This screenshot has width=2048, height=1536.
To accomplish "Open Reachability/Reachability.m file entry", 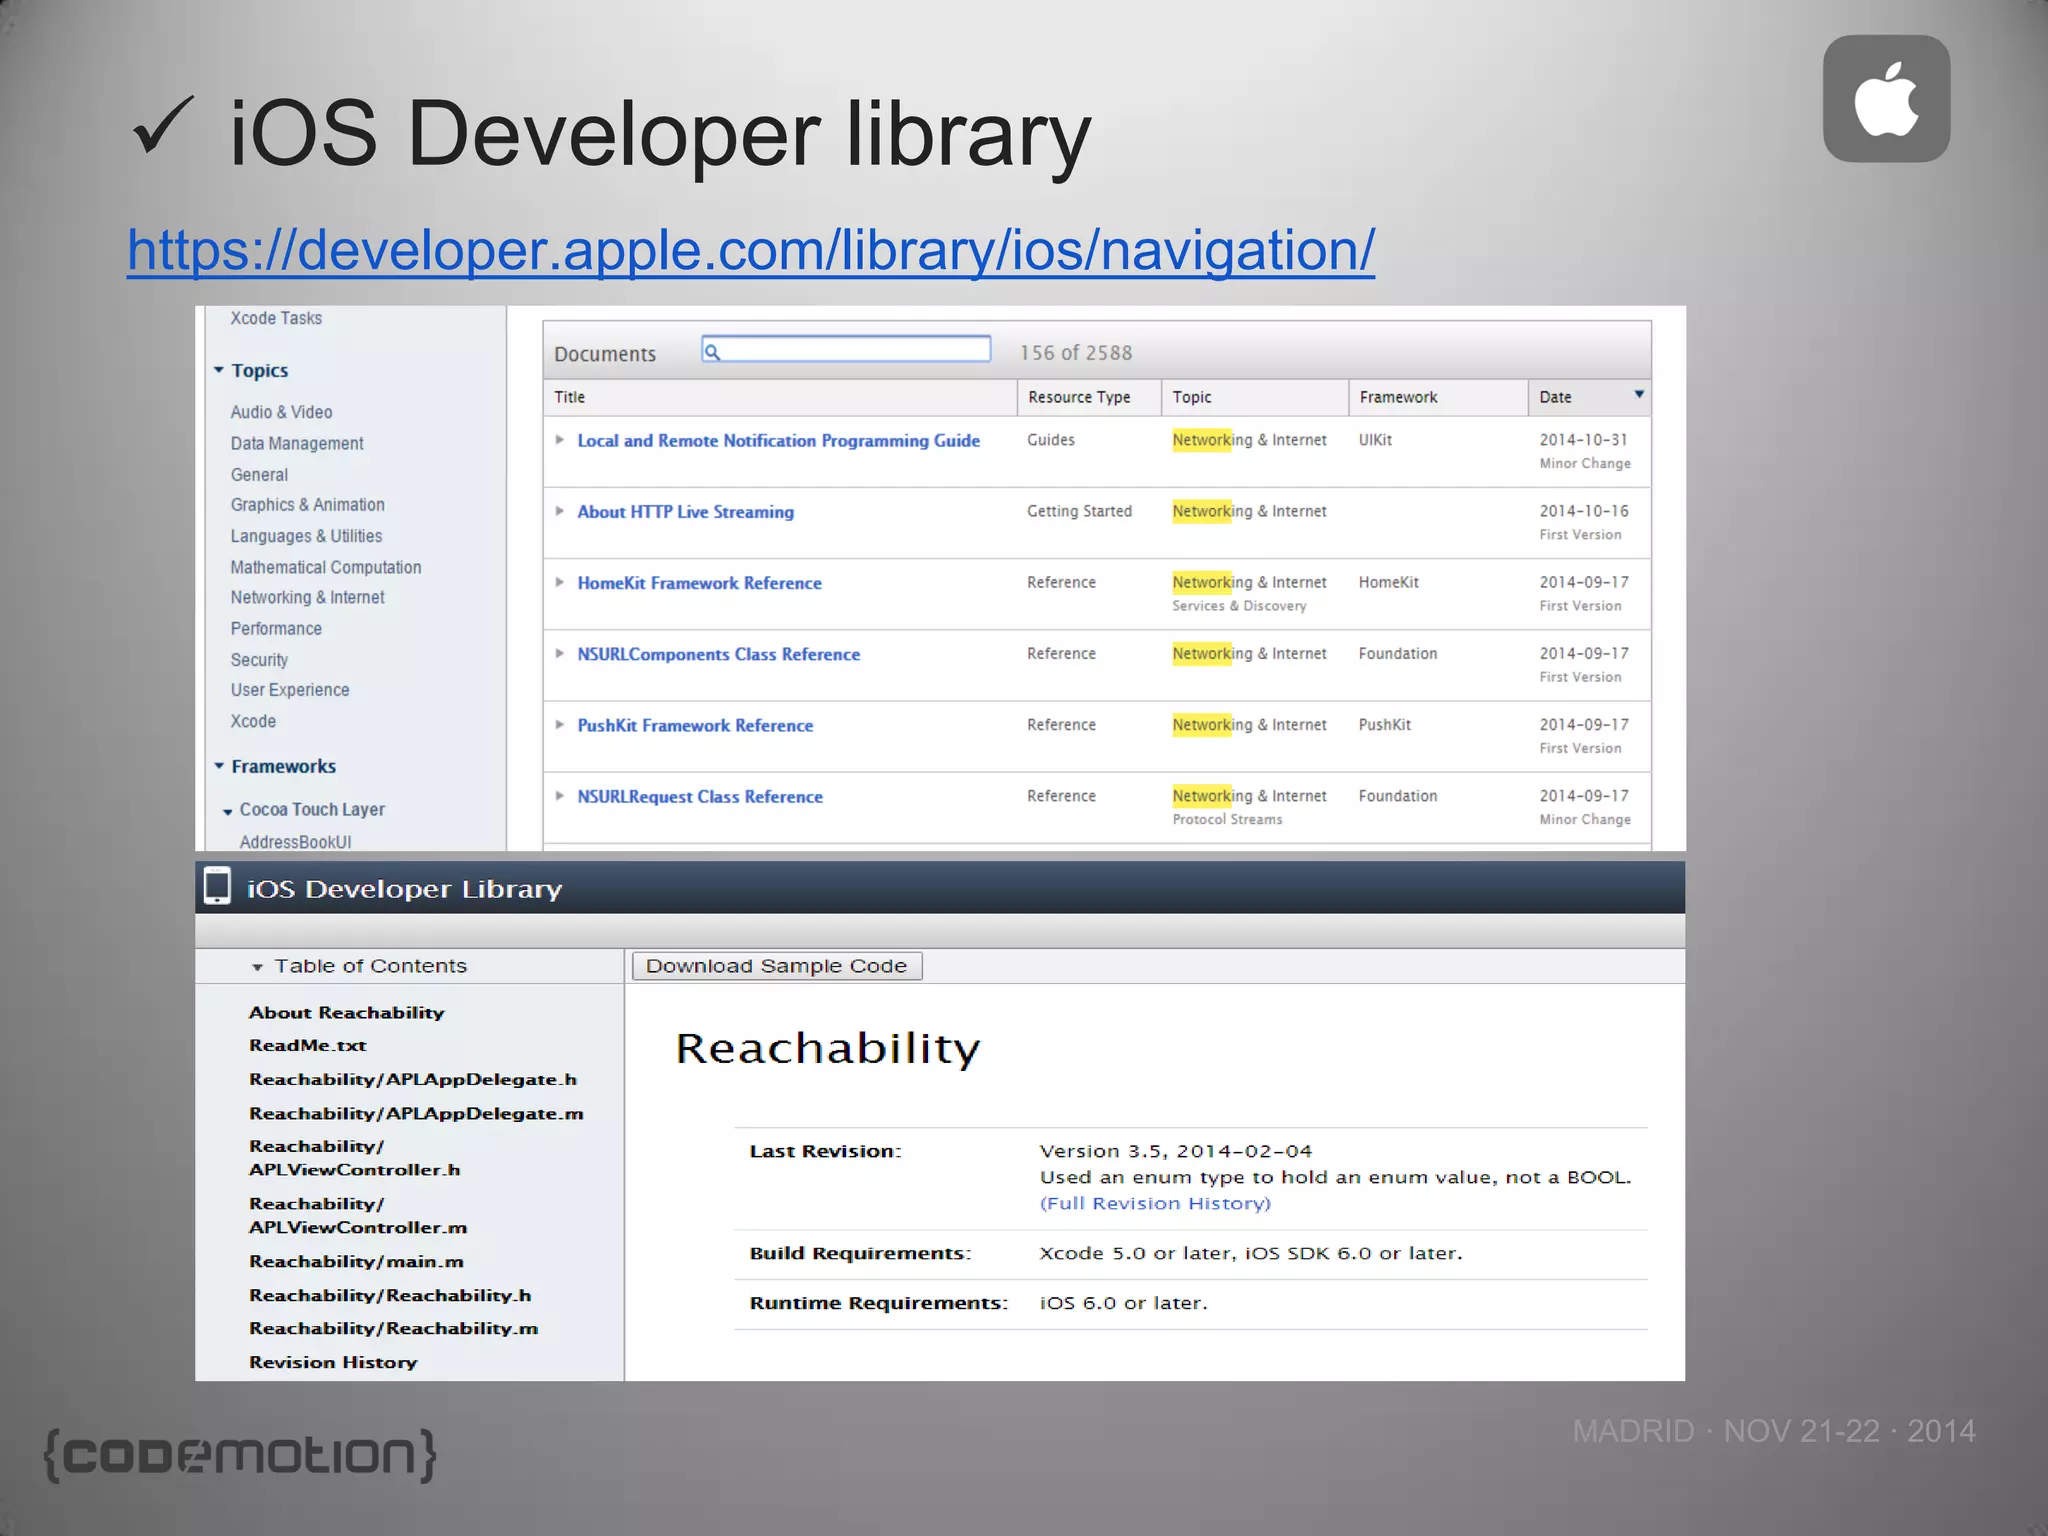I will tap(393, 1328).
